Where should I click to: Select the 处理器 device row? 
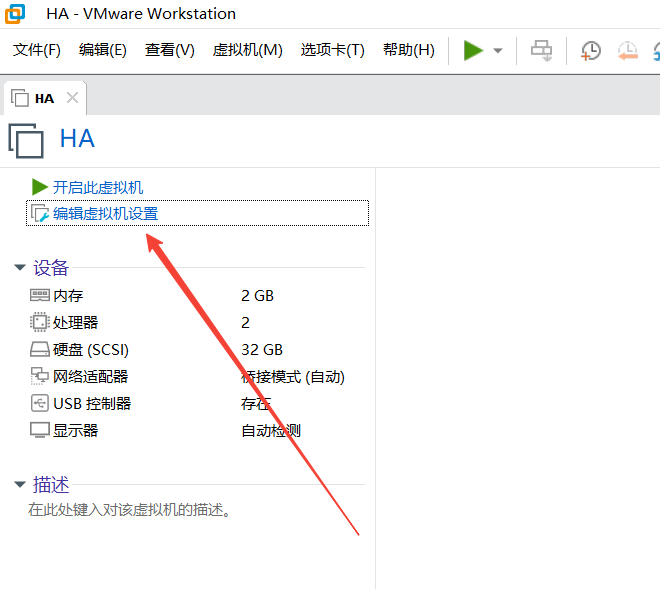[197, 322]
